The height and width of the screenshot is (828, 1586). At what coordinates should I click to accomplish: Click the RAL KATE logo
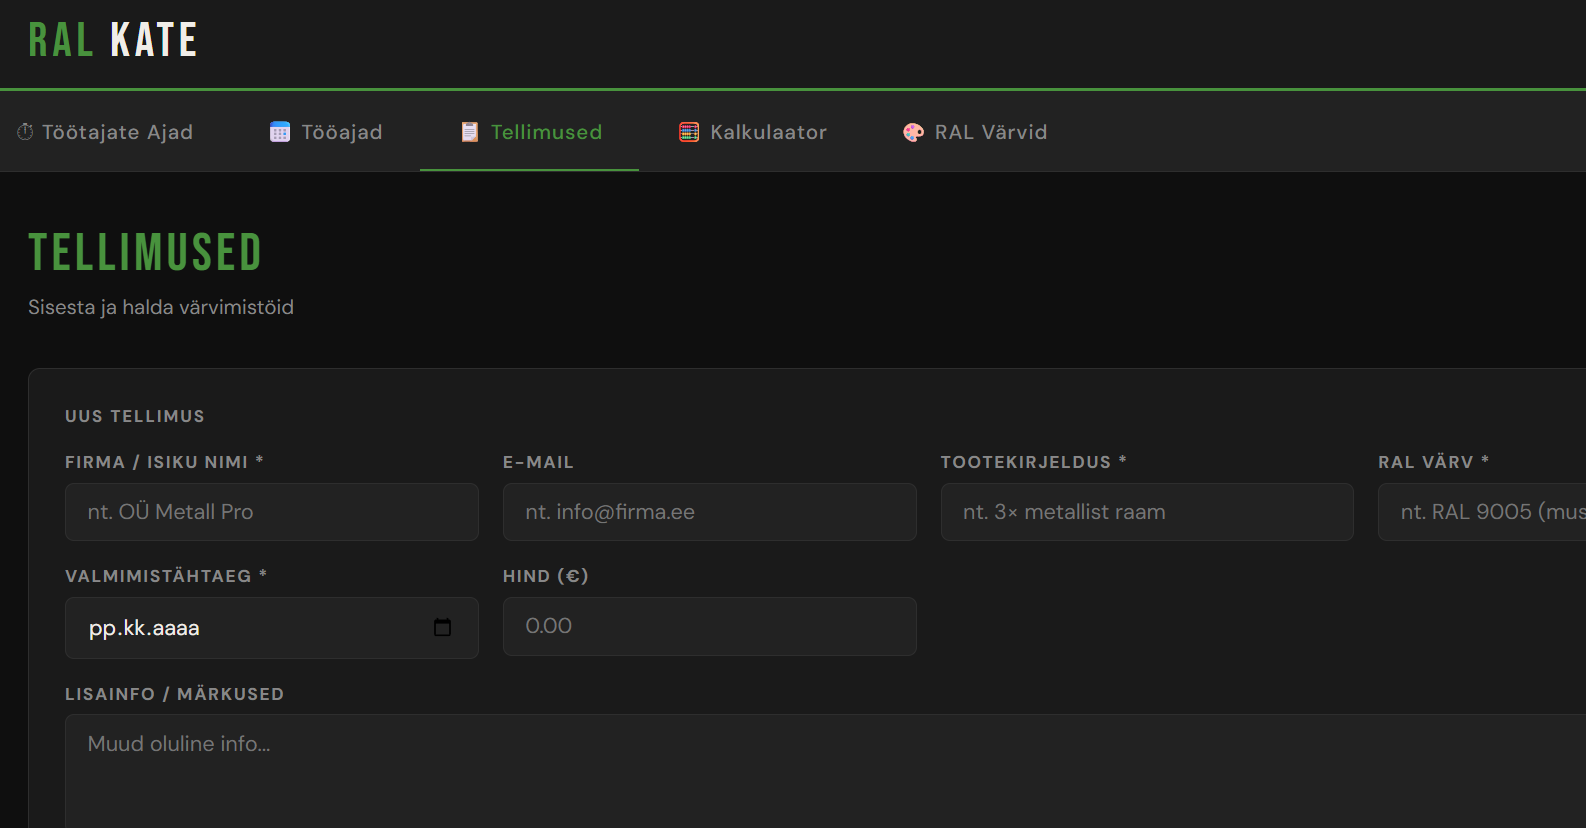[x=113, y=41]
